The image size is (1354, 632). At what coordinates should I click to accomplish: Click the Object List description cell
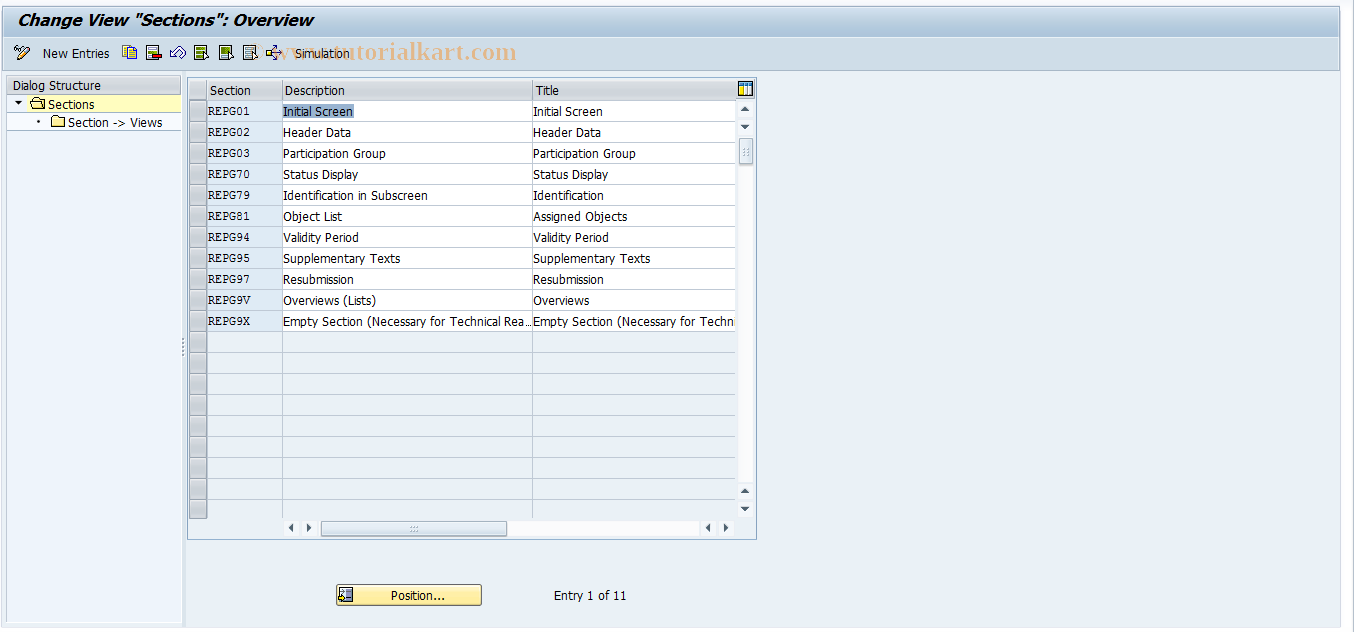pos(407,216)
